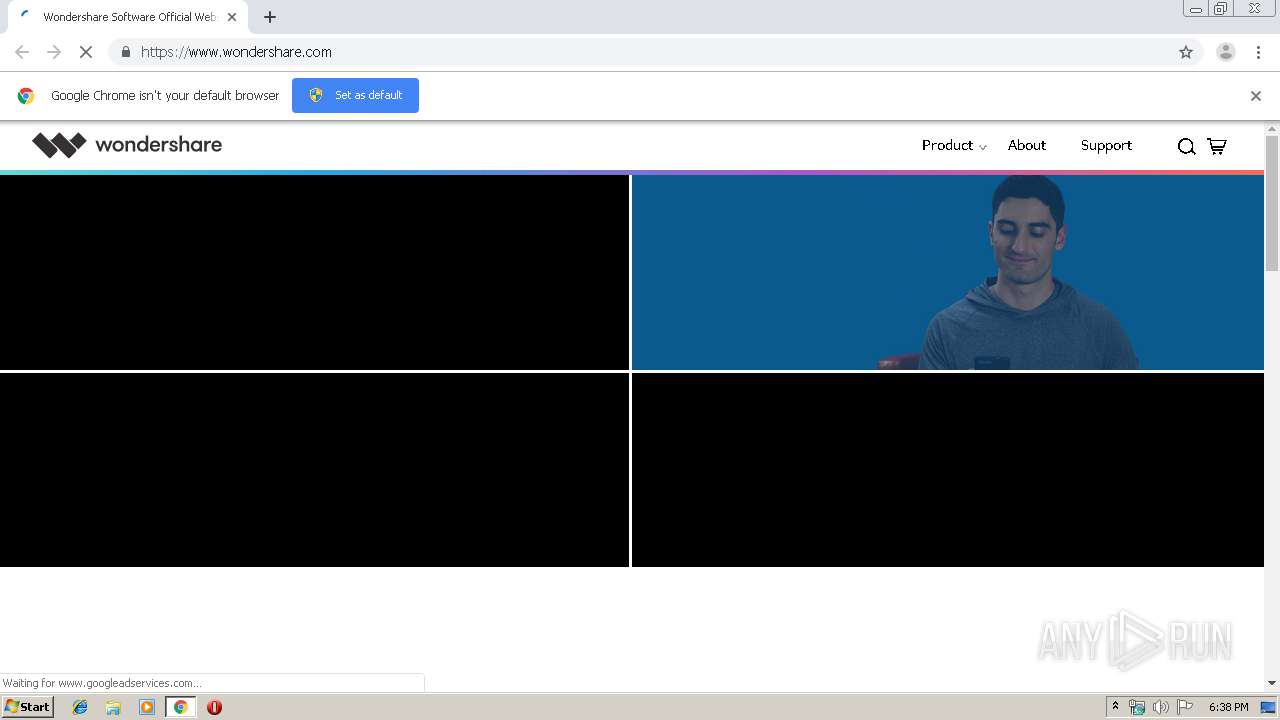Minimize the Chrome window
Image resolution: width=1280 pixels, height=720 pixels.
click(x=1195, y=9)
